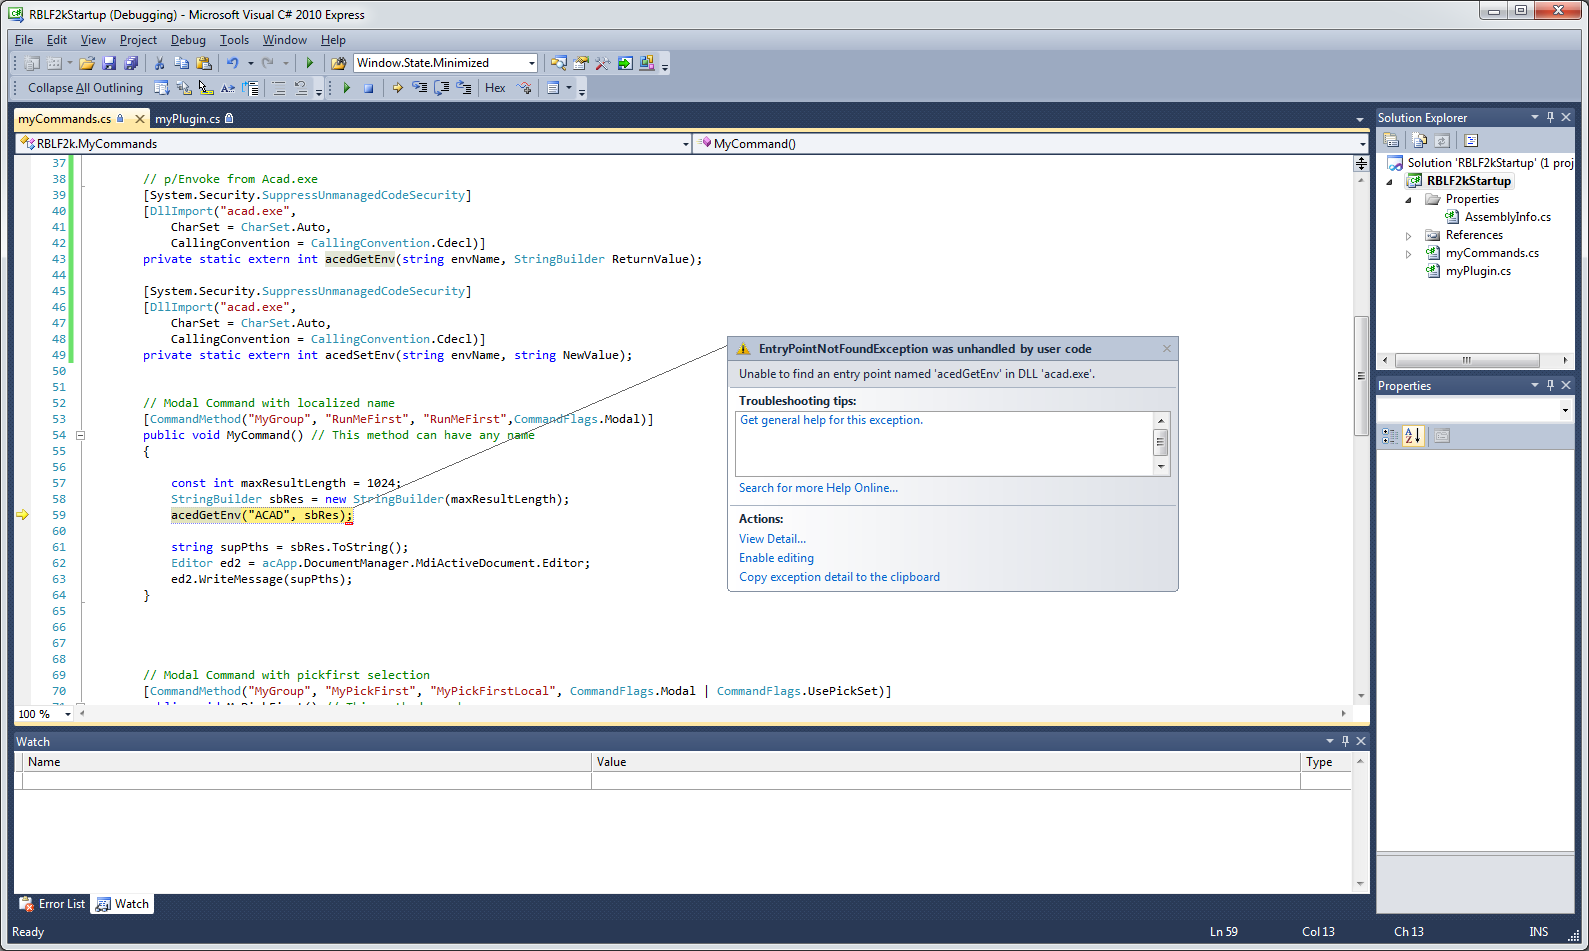The image size is (1589, 951).
Task: Click Search for more Help Online link
Action: pos(818,488)
